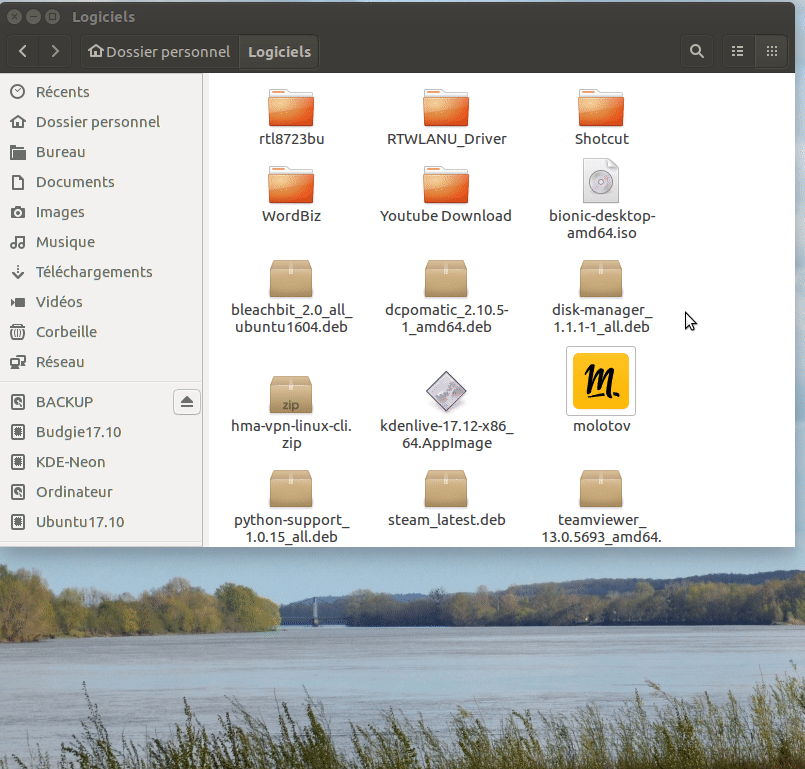Eject the BACKUP drive
Screen dimensions: 805x769
click(x=187, y=402)
